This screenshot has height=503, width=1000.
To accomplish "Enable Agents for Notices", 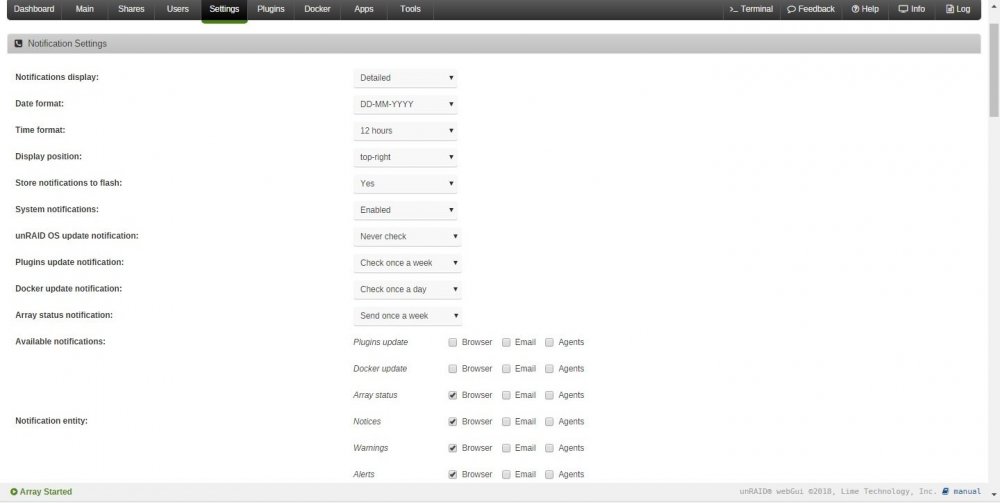I will [550, 421].
